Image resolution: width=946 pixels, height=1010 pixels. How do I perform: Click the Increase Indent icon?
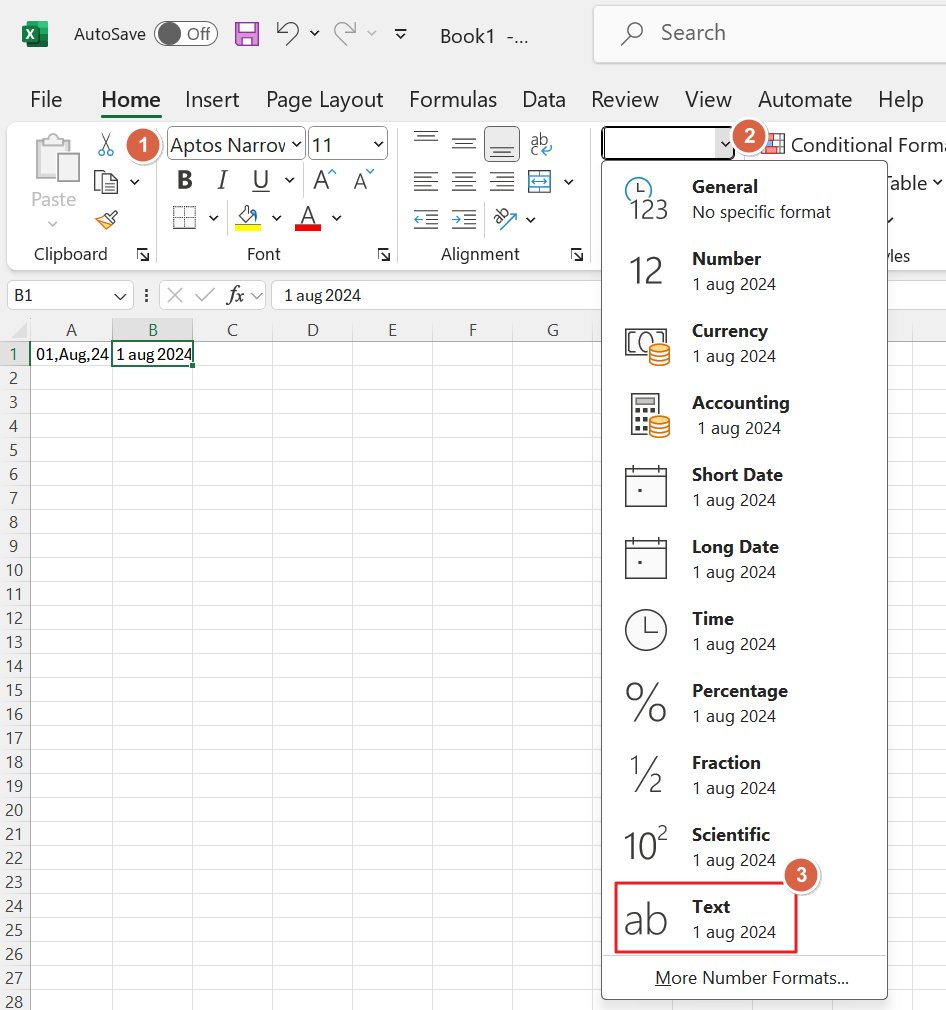464,219
